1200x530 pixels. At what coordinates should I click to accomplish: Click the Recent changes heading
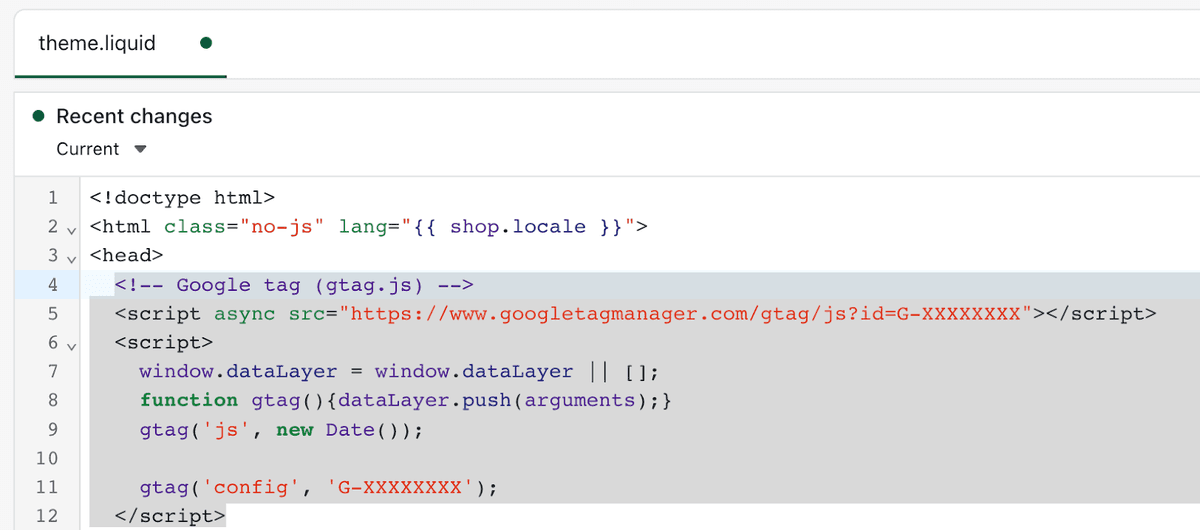(x=134, y=116)
